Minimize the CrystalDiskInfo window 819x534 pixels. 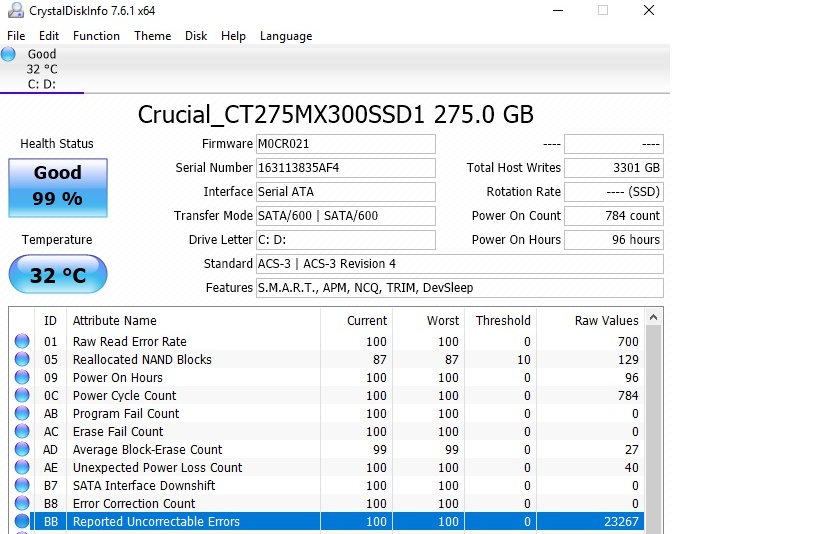coord(558,10)
